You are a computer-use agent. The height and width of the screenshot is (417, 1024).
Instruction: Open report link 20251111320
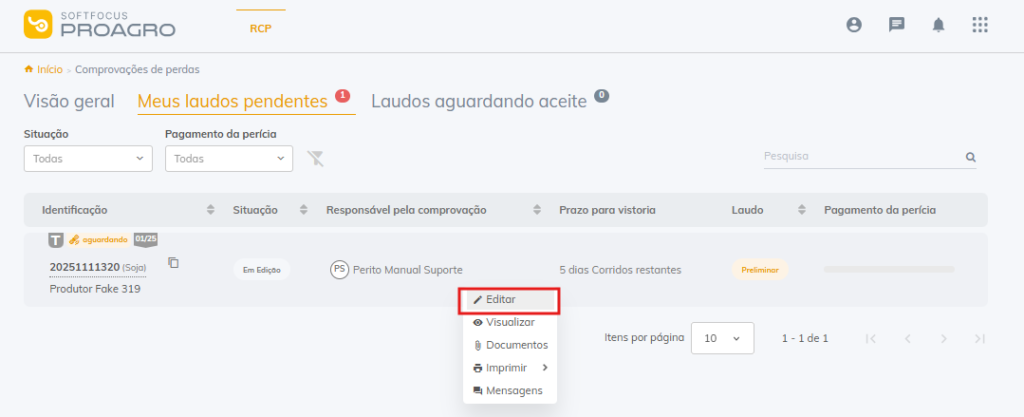pos(84,268)
